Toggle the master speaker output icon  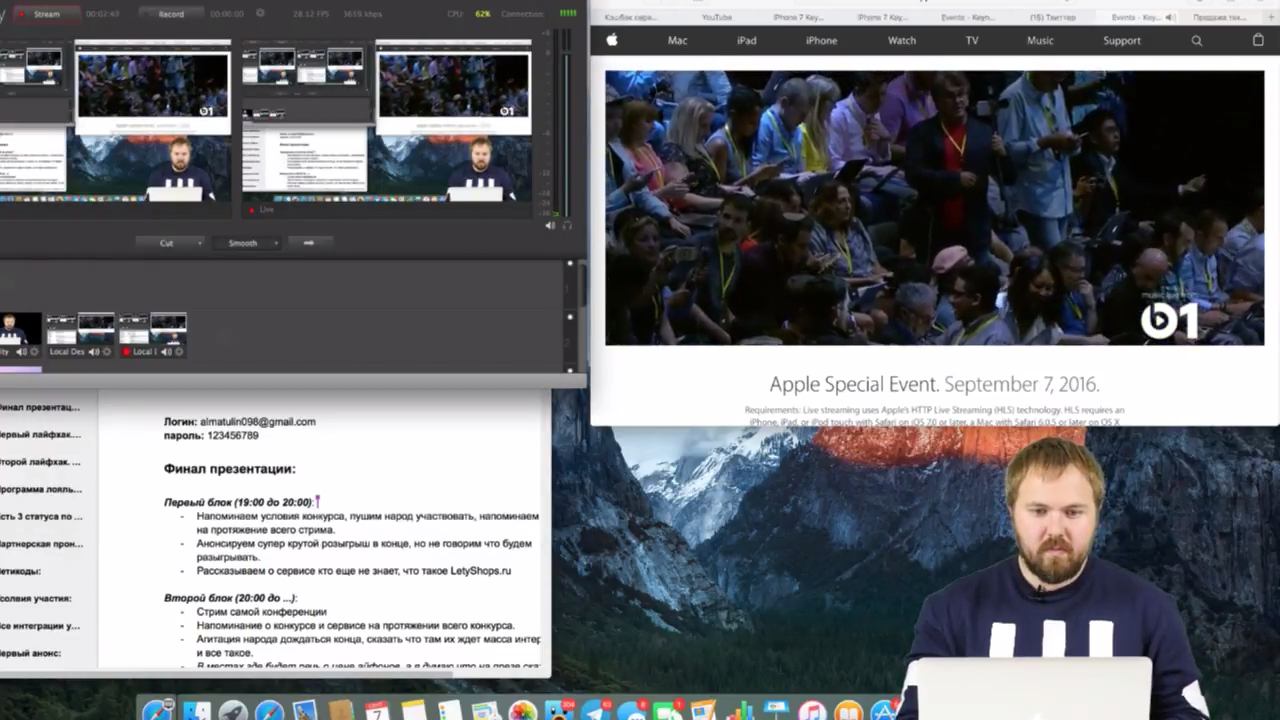550,225
